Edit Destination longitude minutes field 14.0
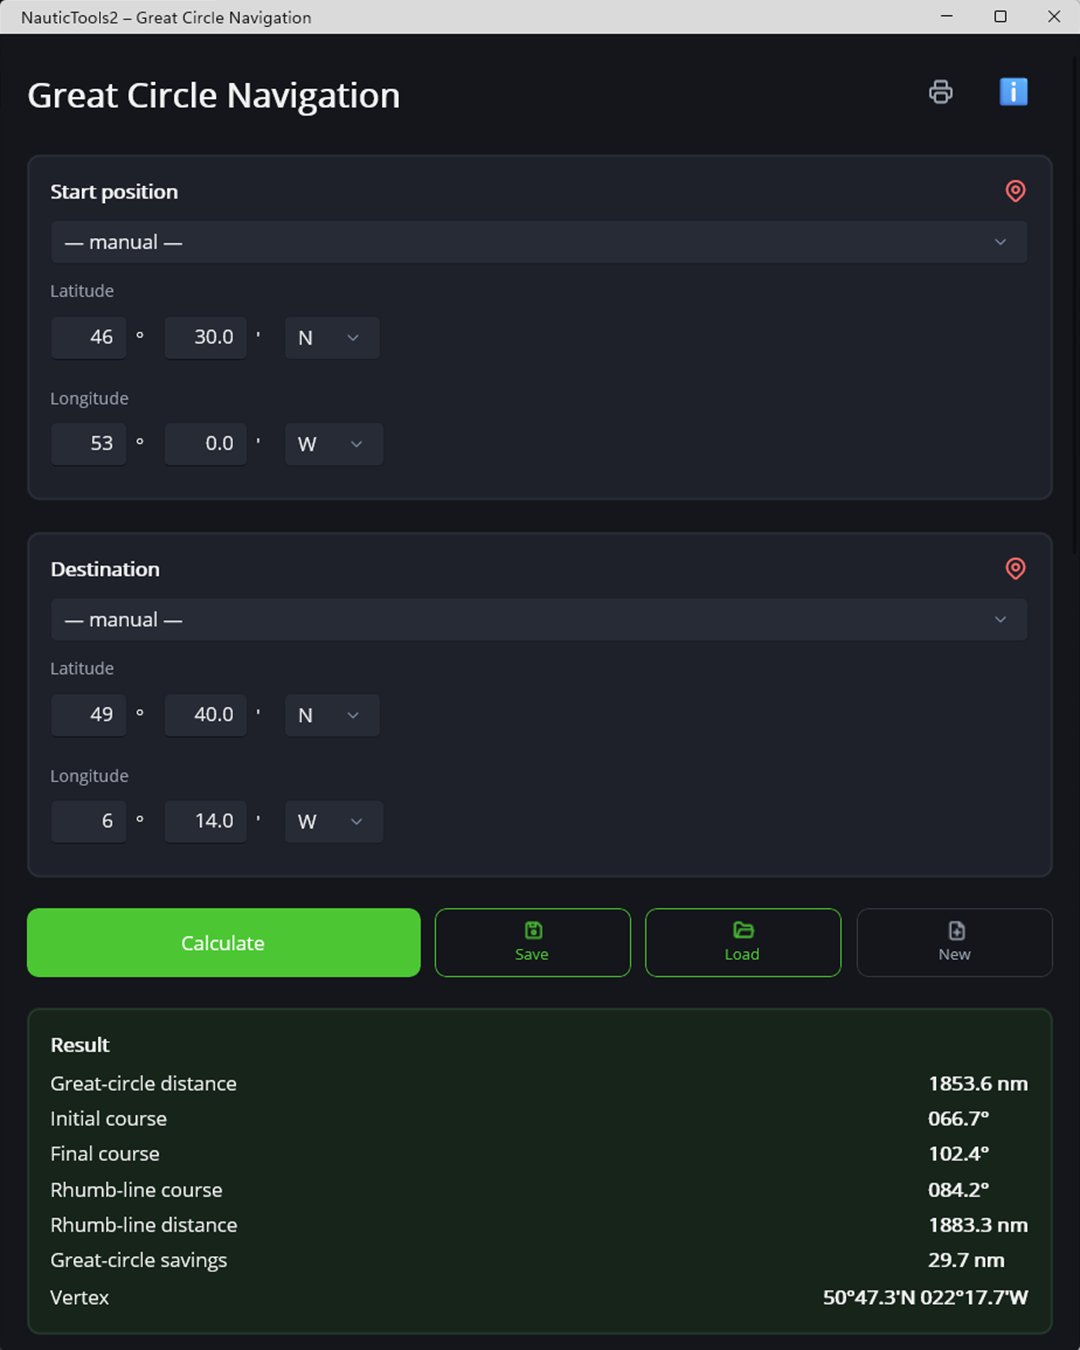This screenshot has width=1080, height=1350. (x=206, y=822)
